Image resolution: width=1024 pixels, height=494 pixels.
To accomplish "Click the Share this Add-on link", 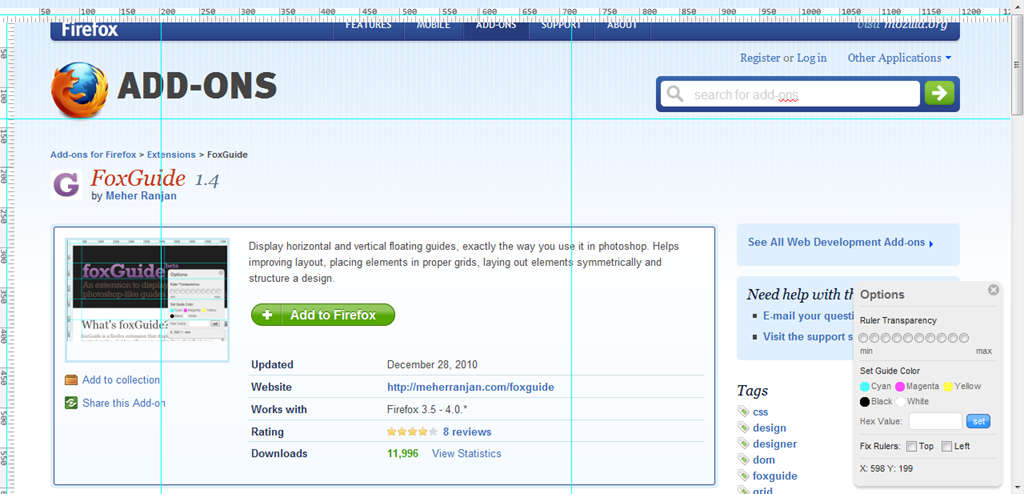I will [124, 403].
